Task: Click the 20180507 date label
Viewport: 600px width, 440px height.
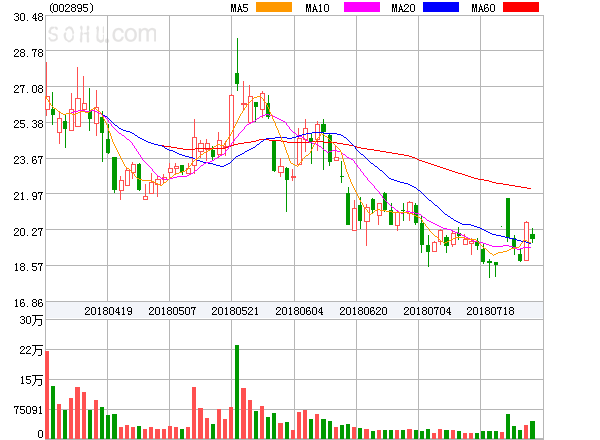Action: [172, 311]
